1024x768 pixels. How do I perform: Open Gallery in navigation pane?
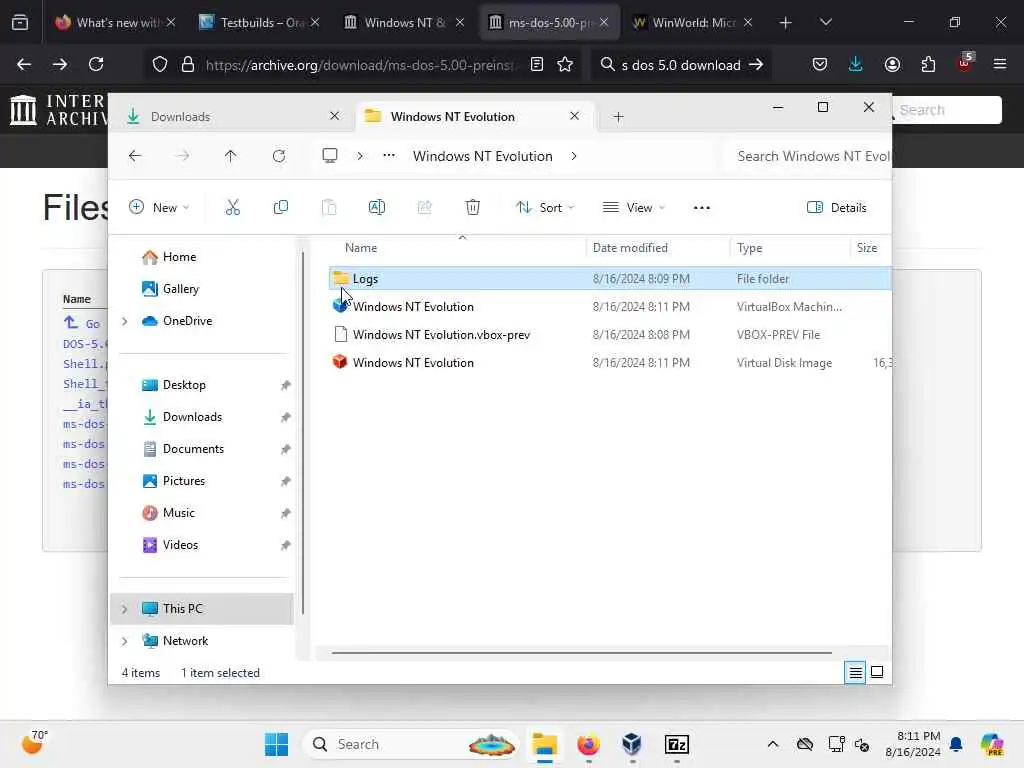[180, 289]
